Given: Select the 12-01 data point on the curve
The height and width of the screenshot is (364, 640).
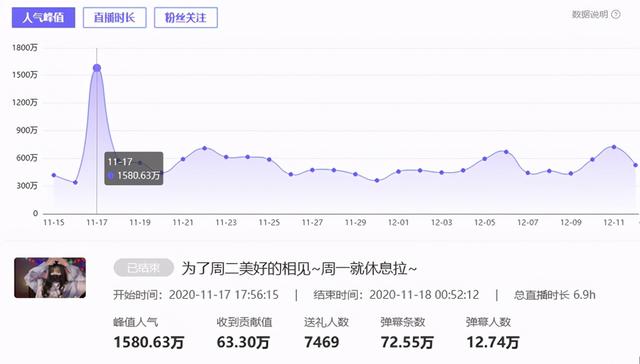Looking at the screenshot, I should click(x=398, y=171).
